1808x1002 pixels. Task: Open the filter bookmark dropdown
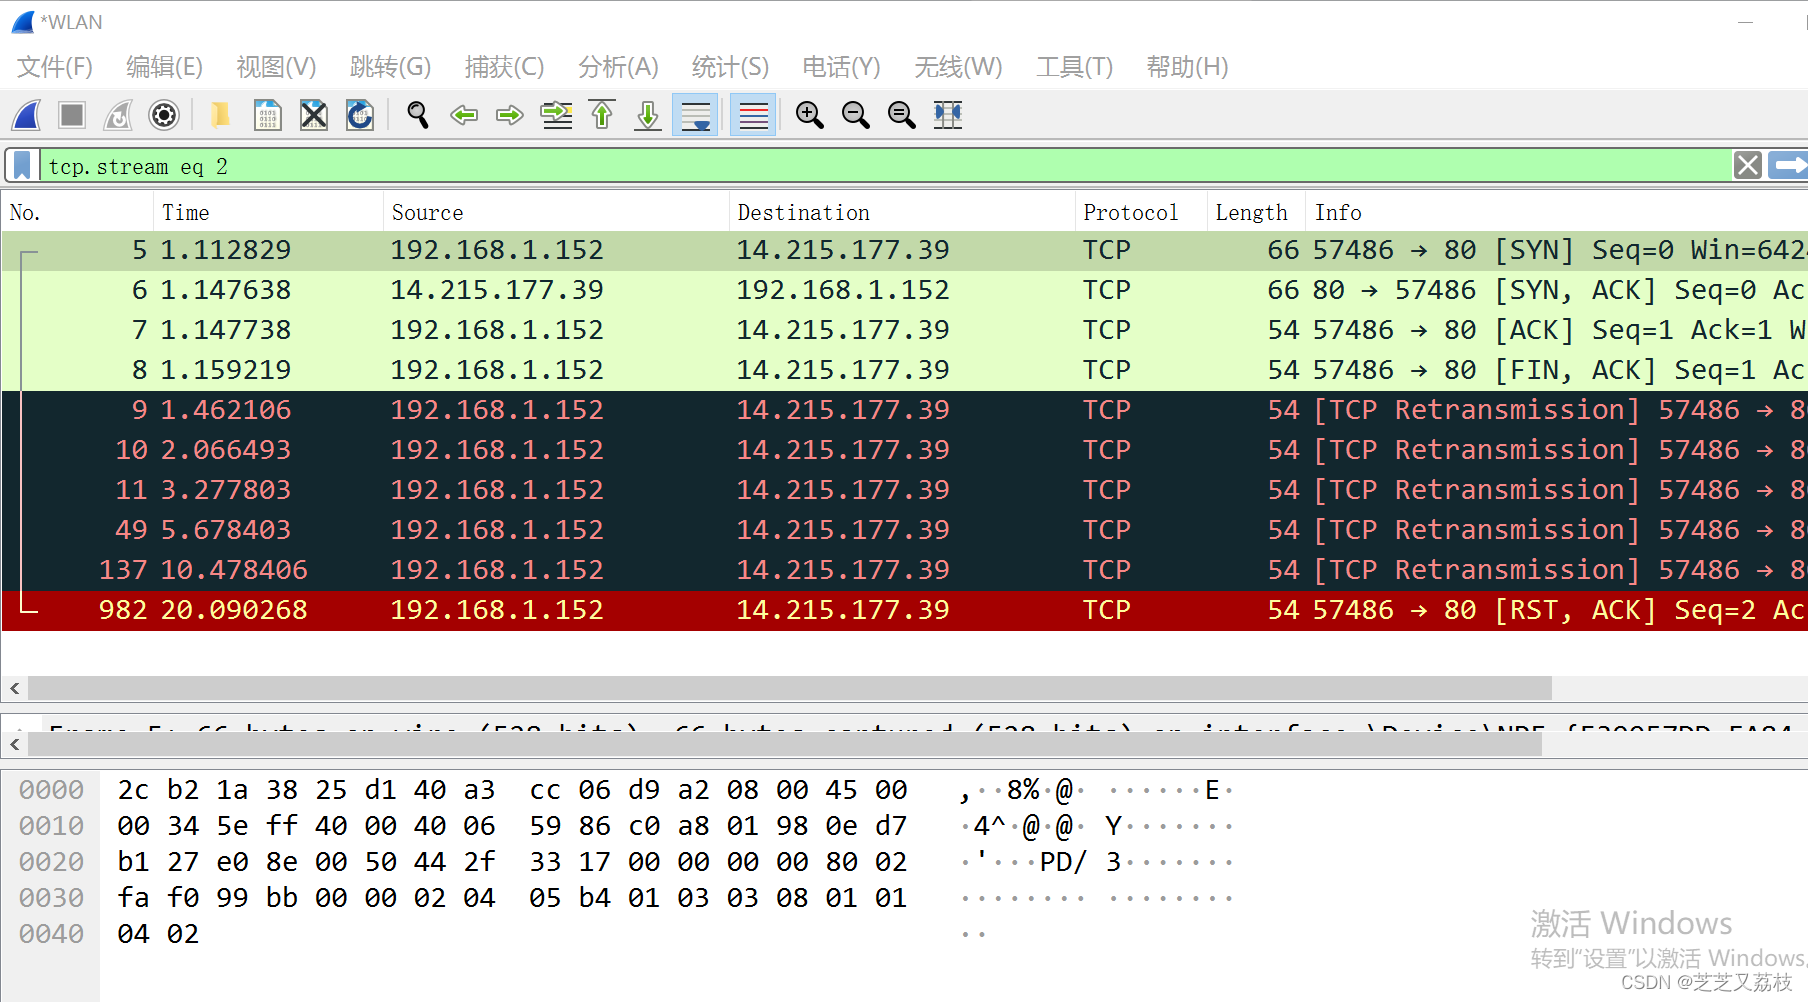[x=21, y=165]
